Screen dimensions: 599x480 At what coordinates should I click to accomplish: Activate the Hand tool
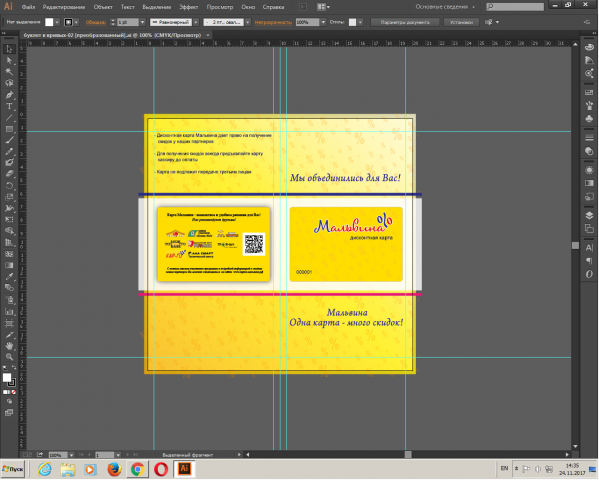(x=9, y=346)
